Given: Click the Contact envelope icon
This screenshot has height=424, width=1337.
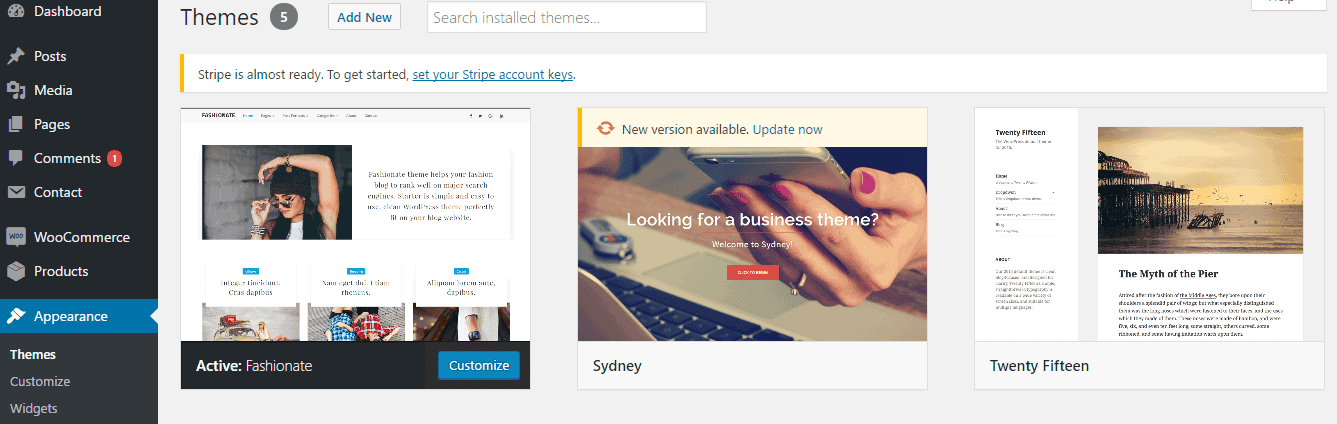Looking at the screenshot, I should pyautogui.click(x=16, y=192).
